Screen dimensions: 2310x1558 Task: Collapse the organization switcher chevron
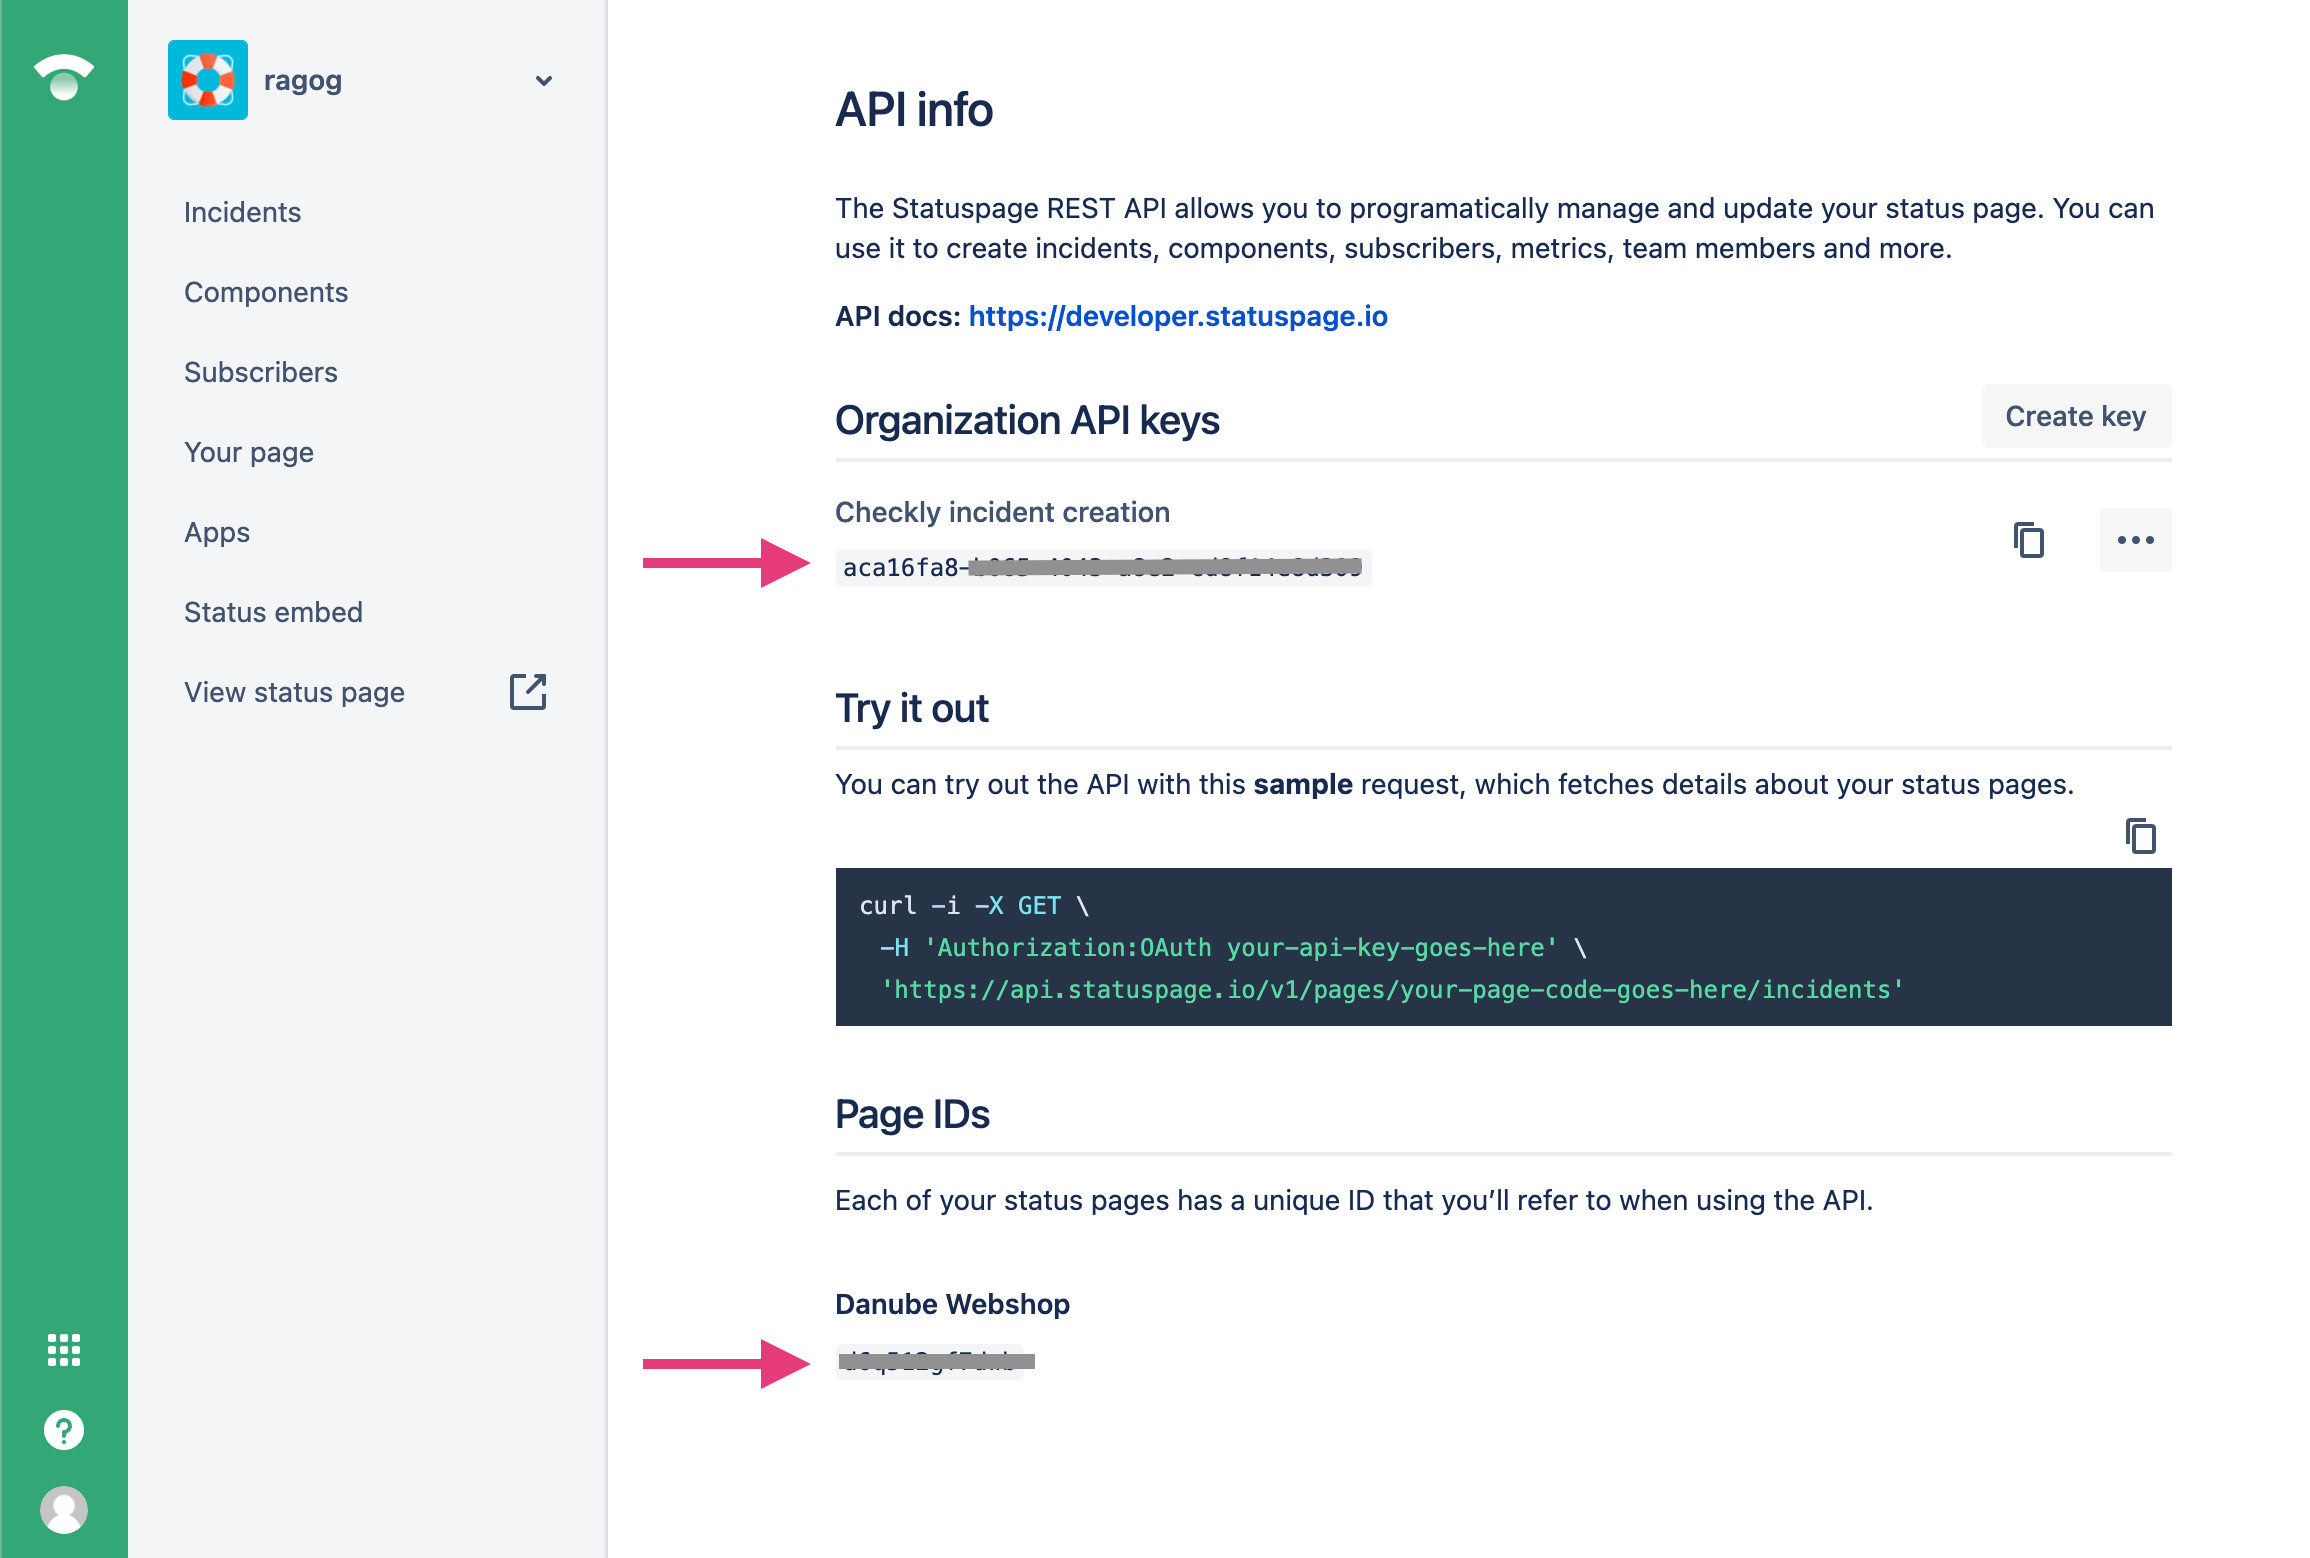pos(543,81)
